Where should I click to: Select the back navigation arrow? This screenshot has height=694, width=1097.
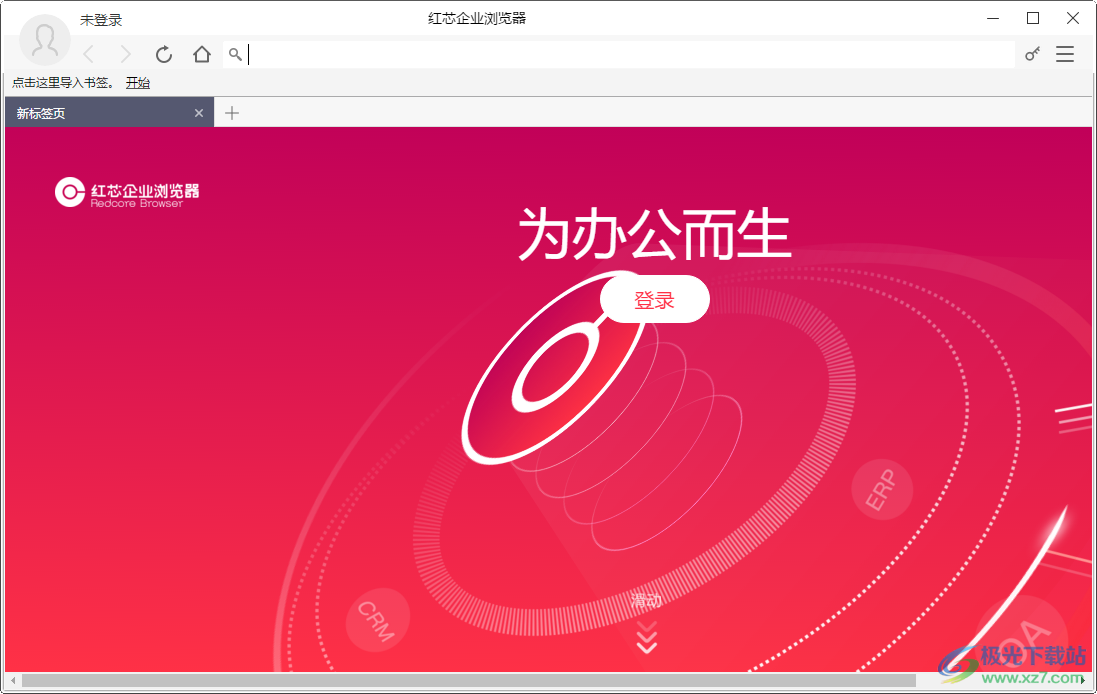pos(89,54)
